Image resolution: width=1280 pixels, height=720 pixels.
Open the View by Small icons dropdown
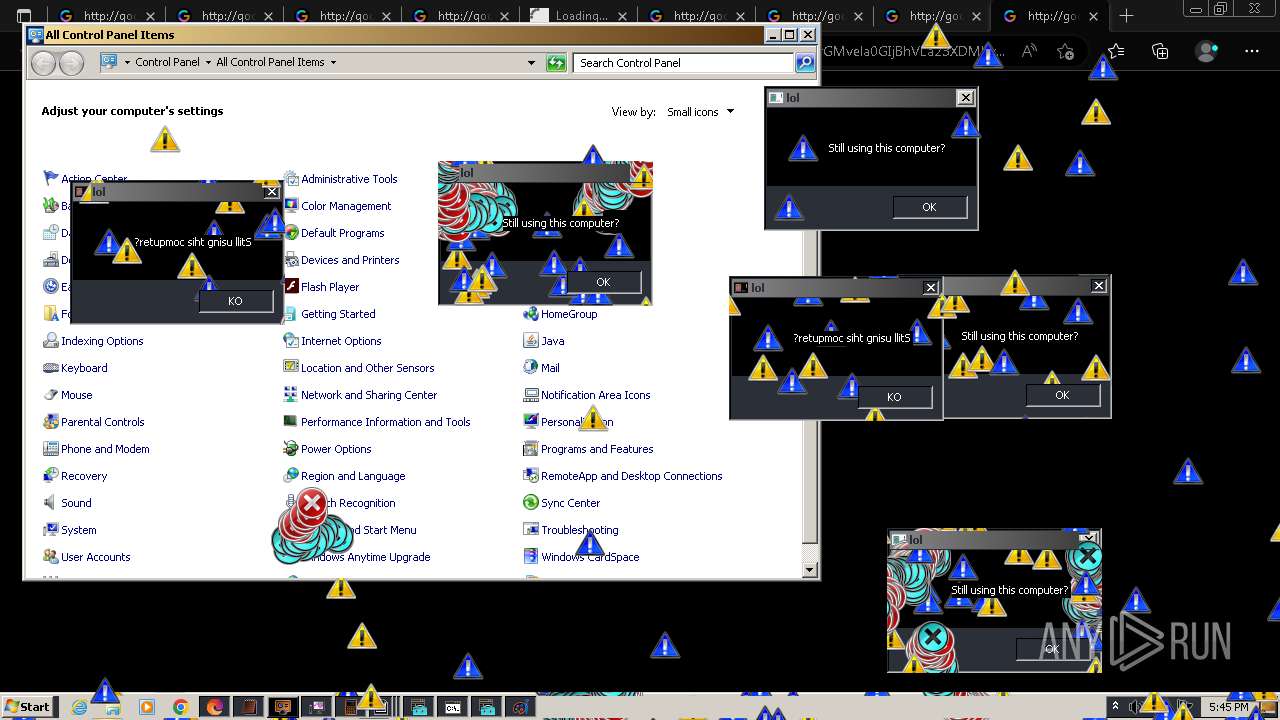700,112
